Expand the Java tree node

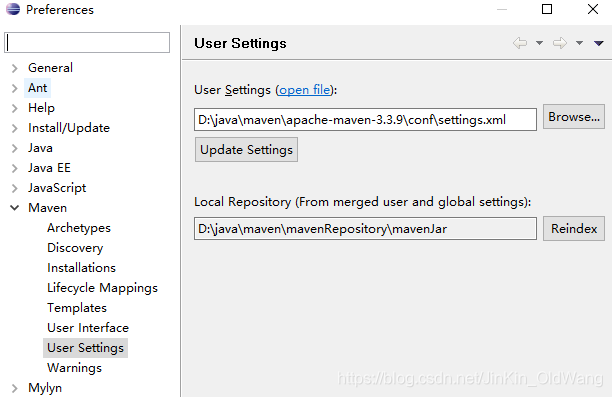tap(14, 148)
